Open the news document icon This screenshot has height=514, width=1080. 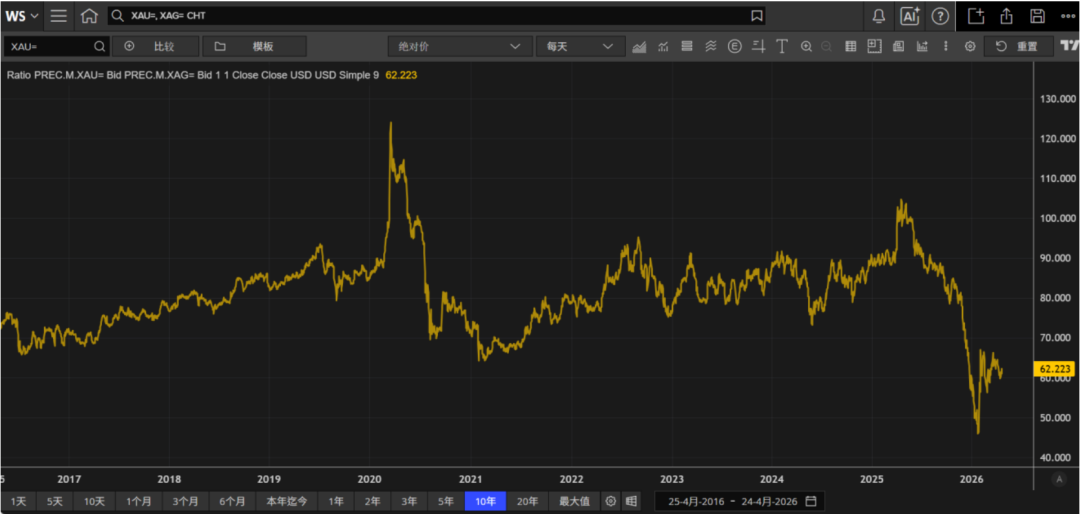pos(898,47)
